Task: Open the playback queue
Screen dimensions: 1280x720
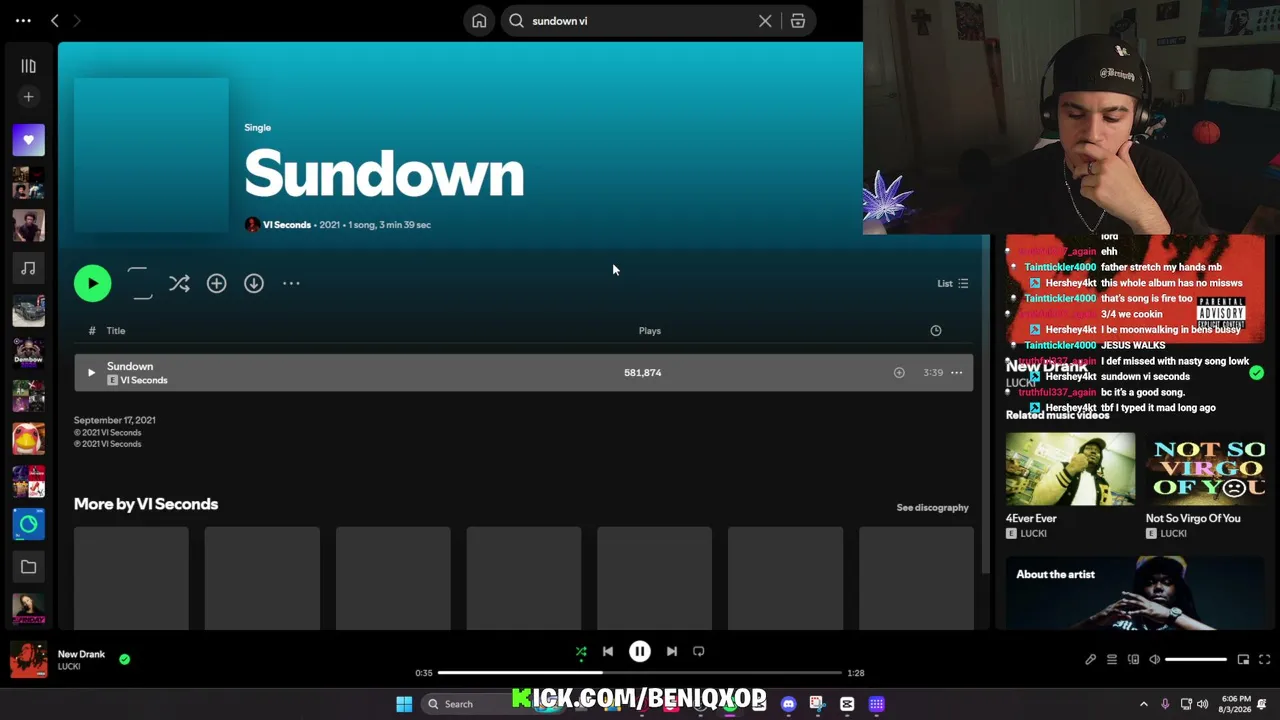Action: click(1112, 660)
